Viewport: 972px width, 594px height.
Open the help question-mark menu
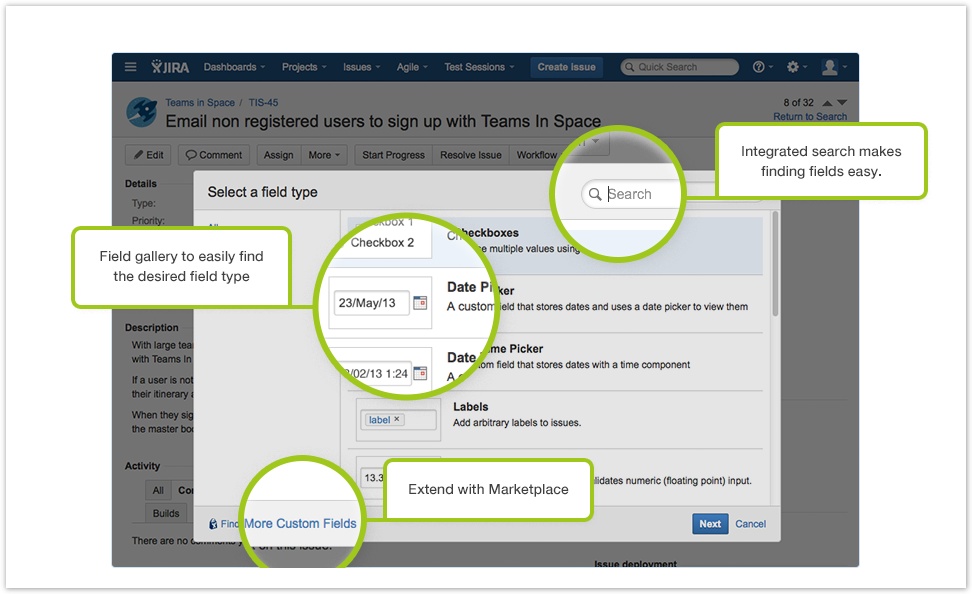(762, 66)
